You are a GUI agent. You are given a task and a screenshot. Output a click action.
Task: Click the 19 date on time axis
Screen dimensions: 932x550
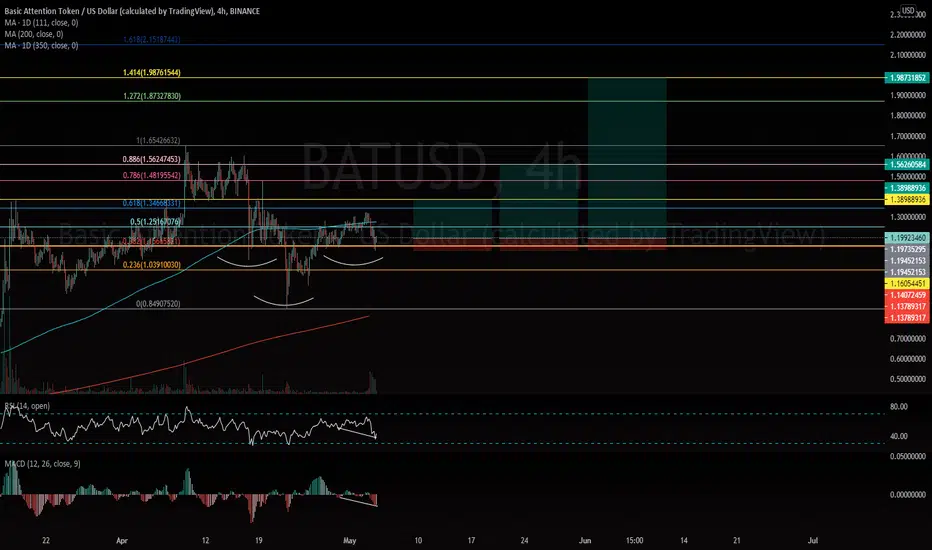pyautogui.click(x=259, y=540)
